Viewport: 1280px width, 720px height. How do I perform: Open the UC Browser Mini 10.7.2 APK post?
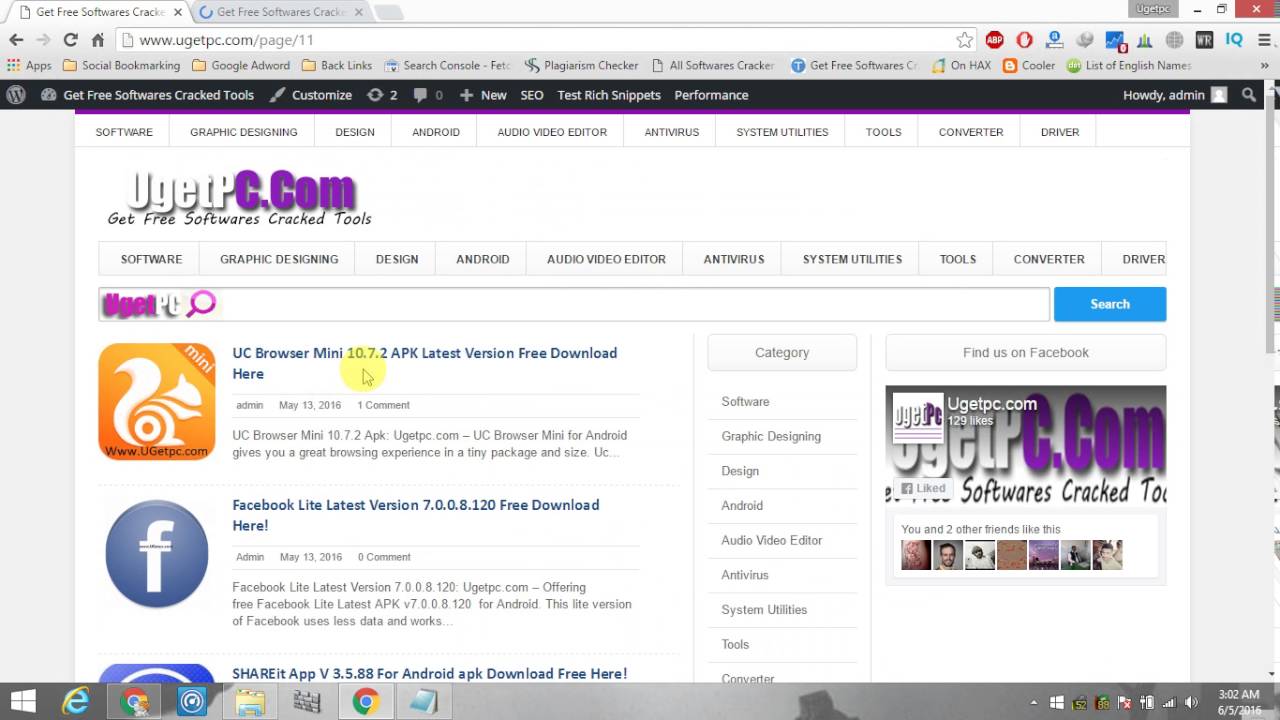tap(425, 363)
